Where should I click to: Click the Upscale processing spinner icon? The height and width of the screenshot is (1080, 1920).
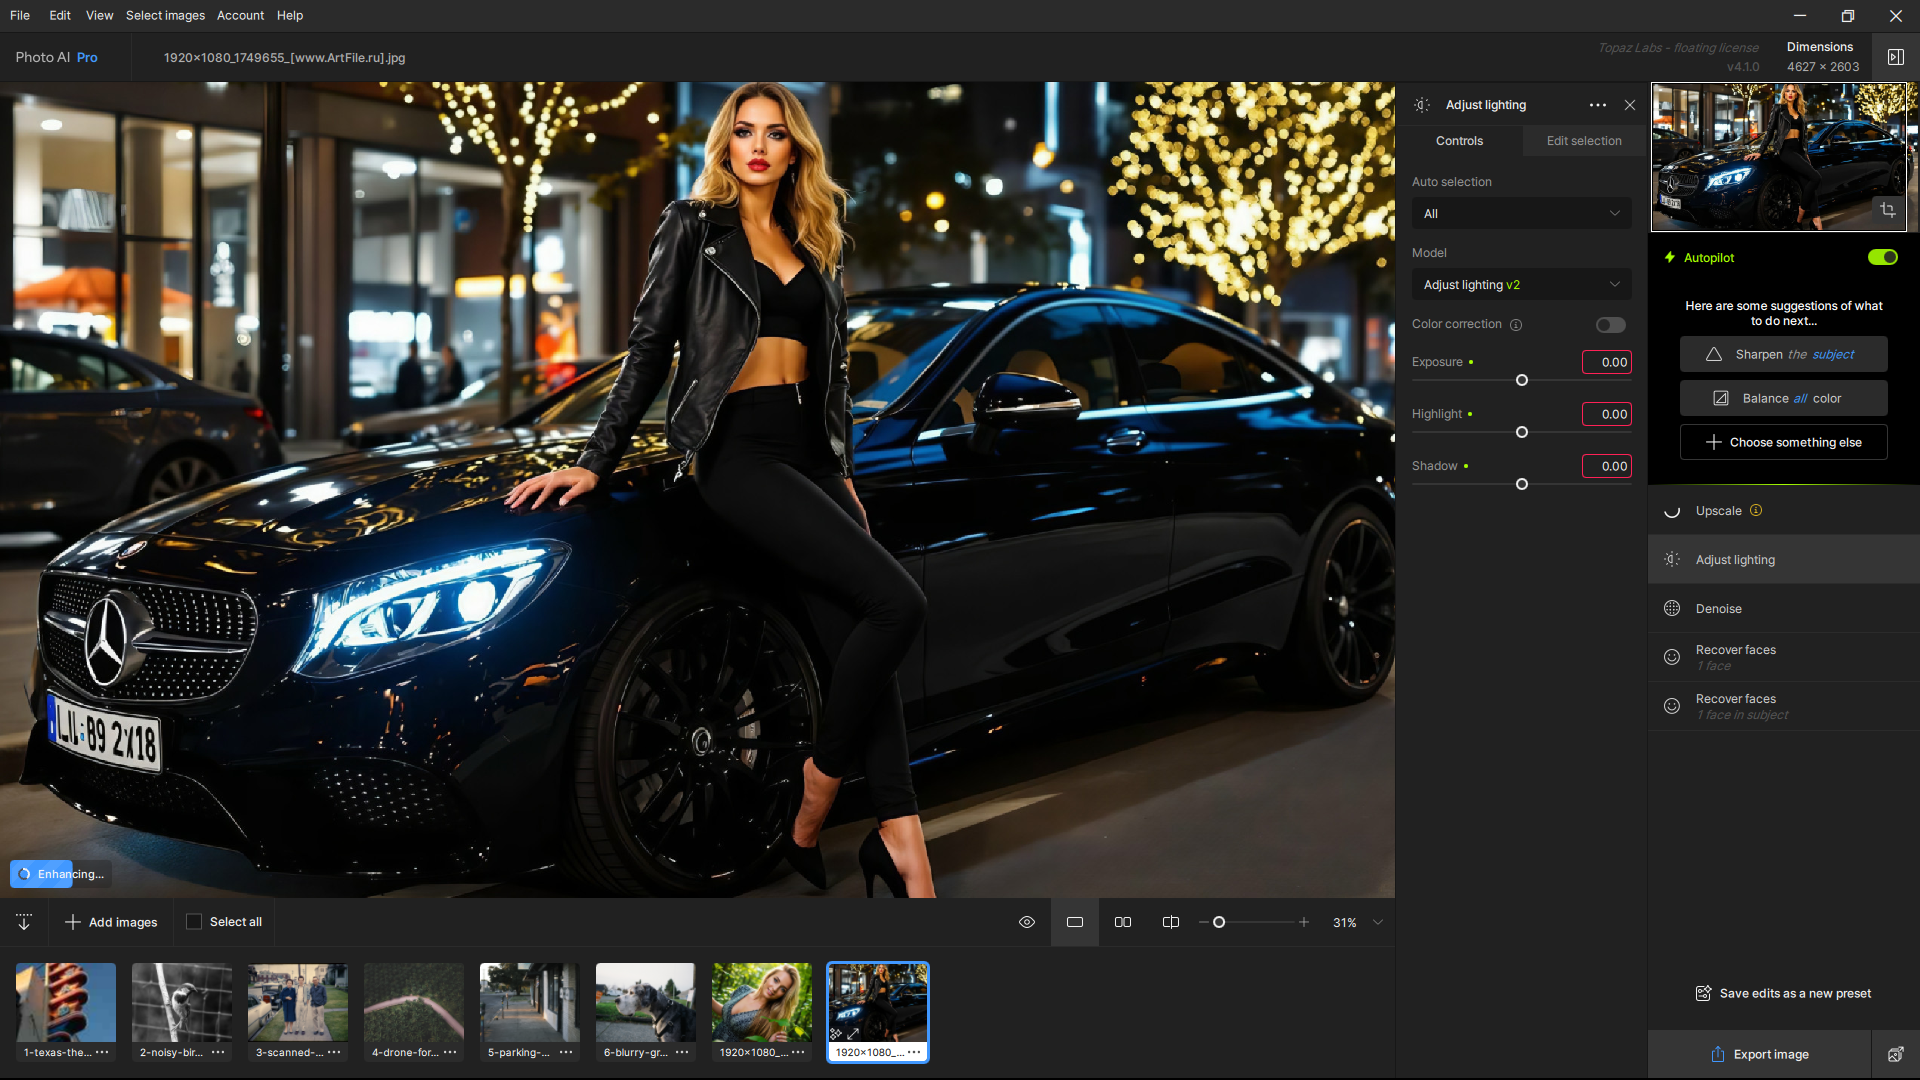pos(1672,511)
